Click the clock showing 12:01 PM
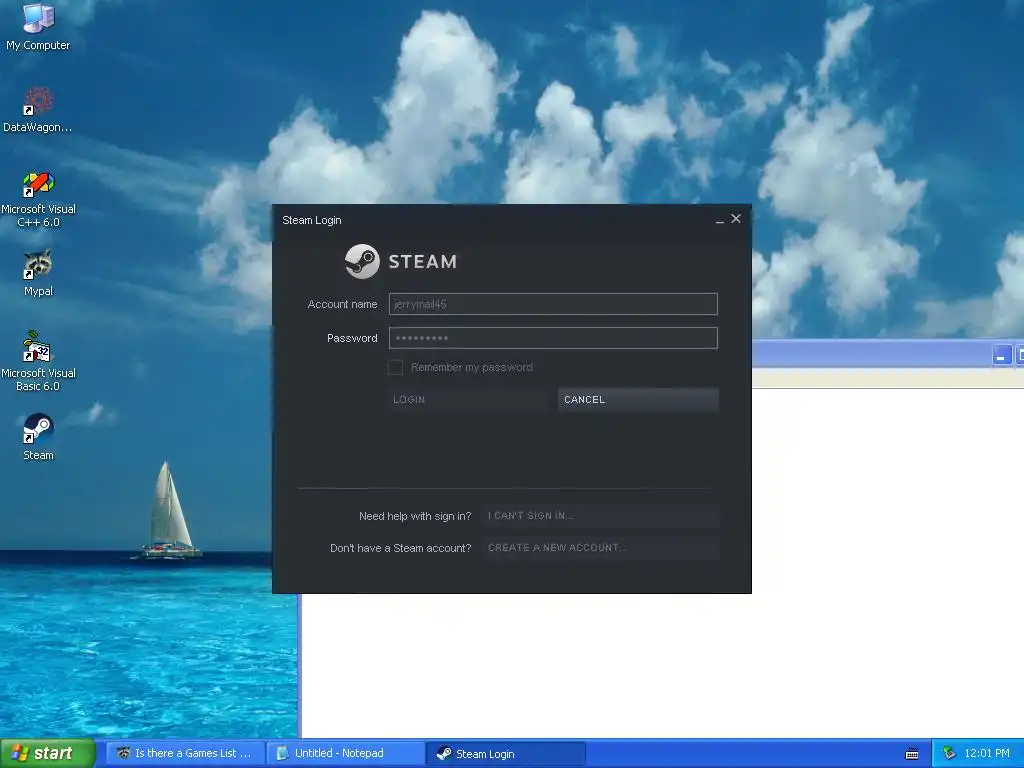 click(x=987, y=754)
